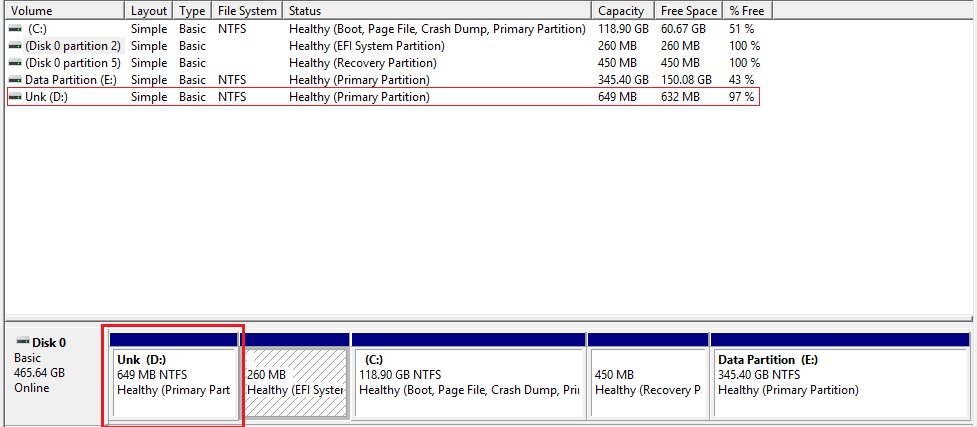Click Healthy (Recovery Partition) status in list
Viewport: 977px width, 427px height.
363,63
